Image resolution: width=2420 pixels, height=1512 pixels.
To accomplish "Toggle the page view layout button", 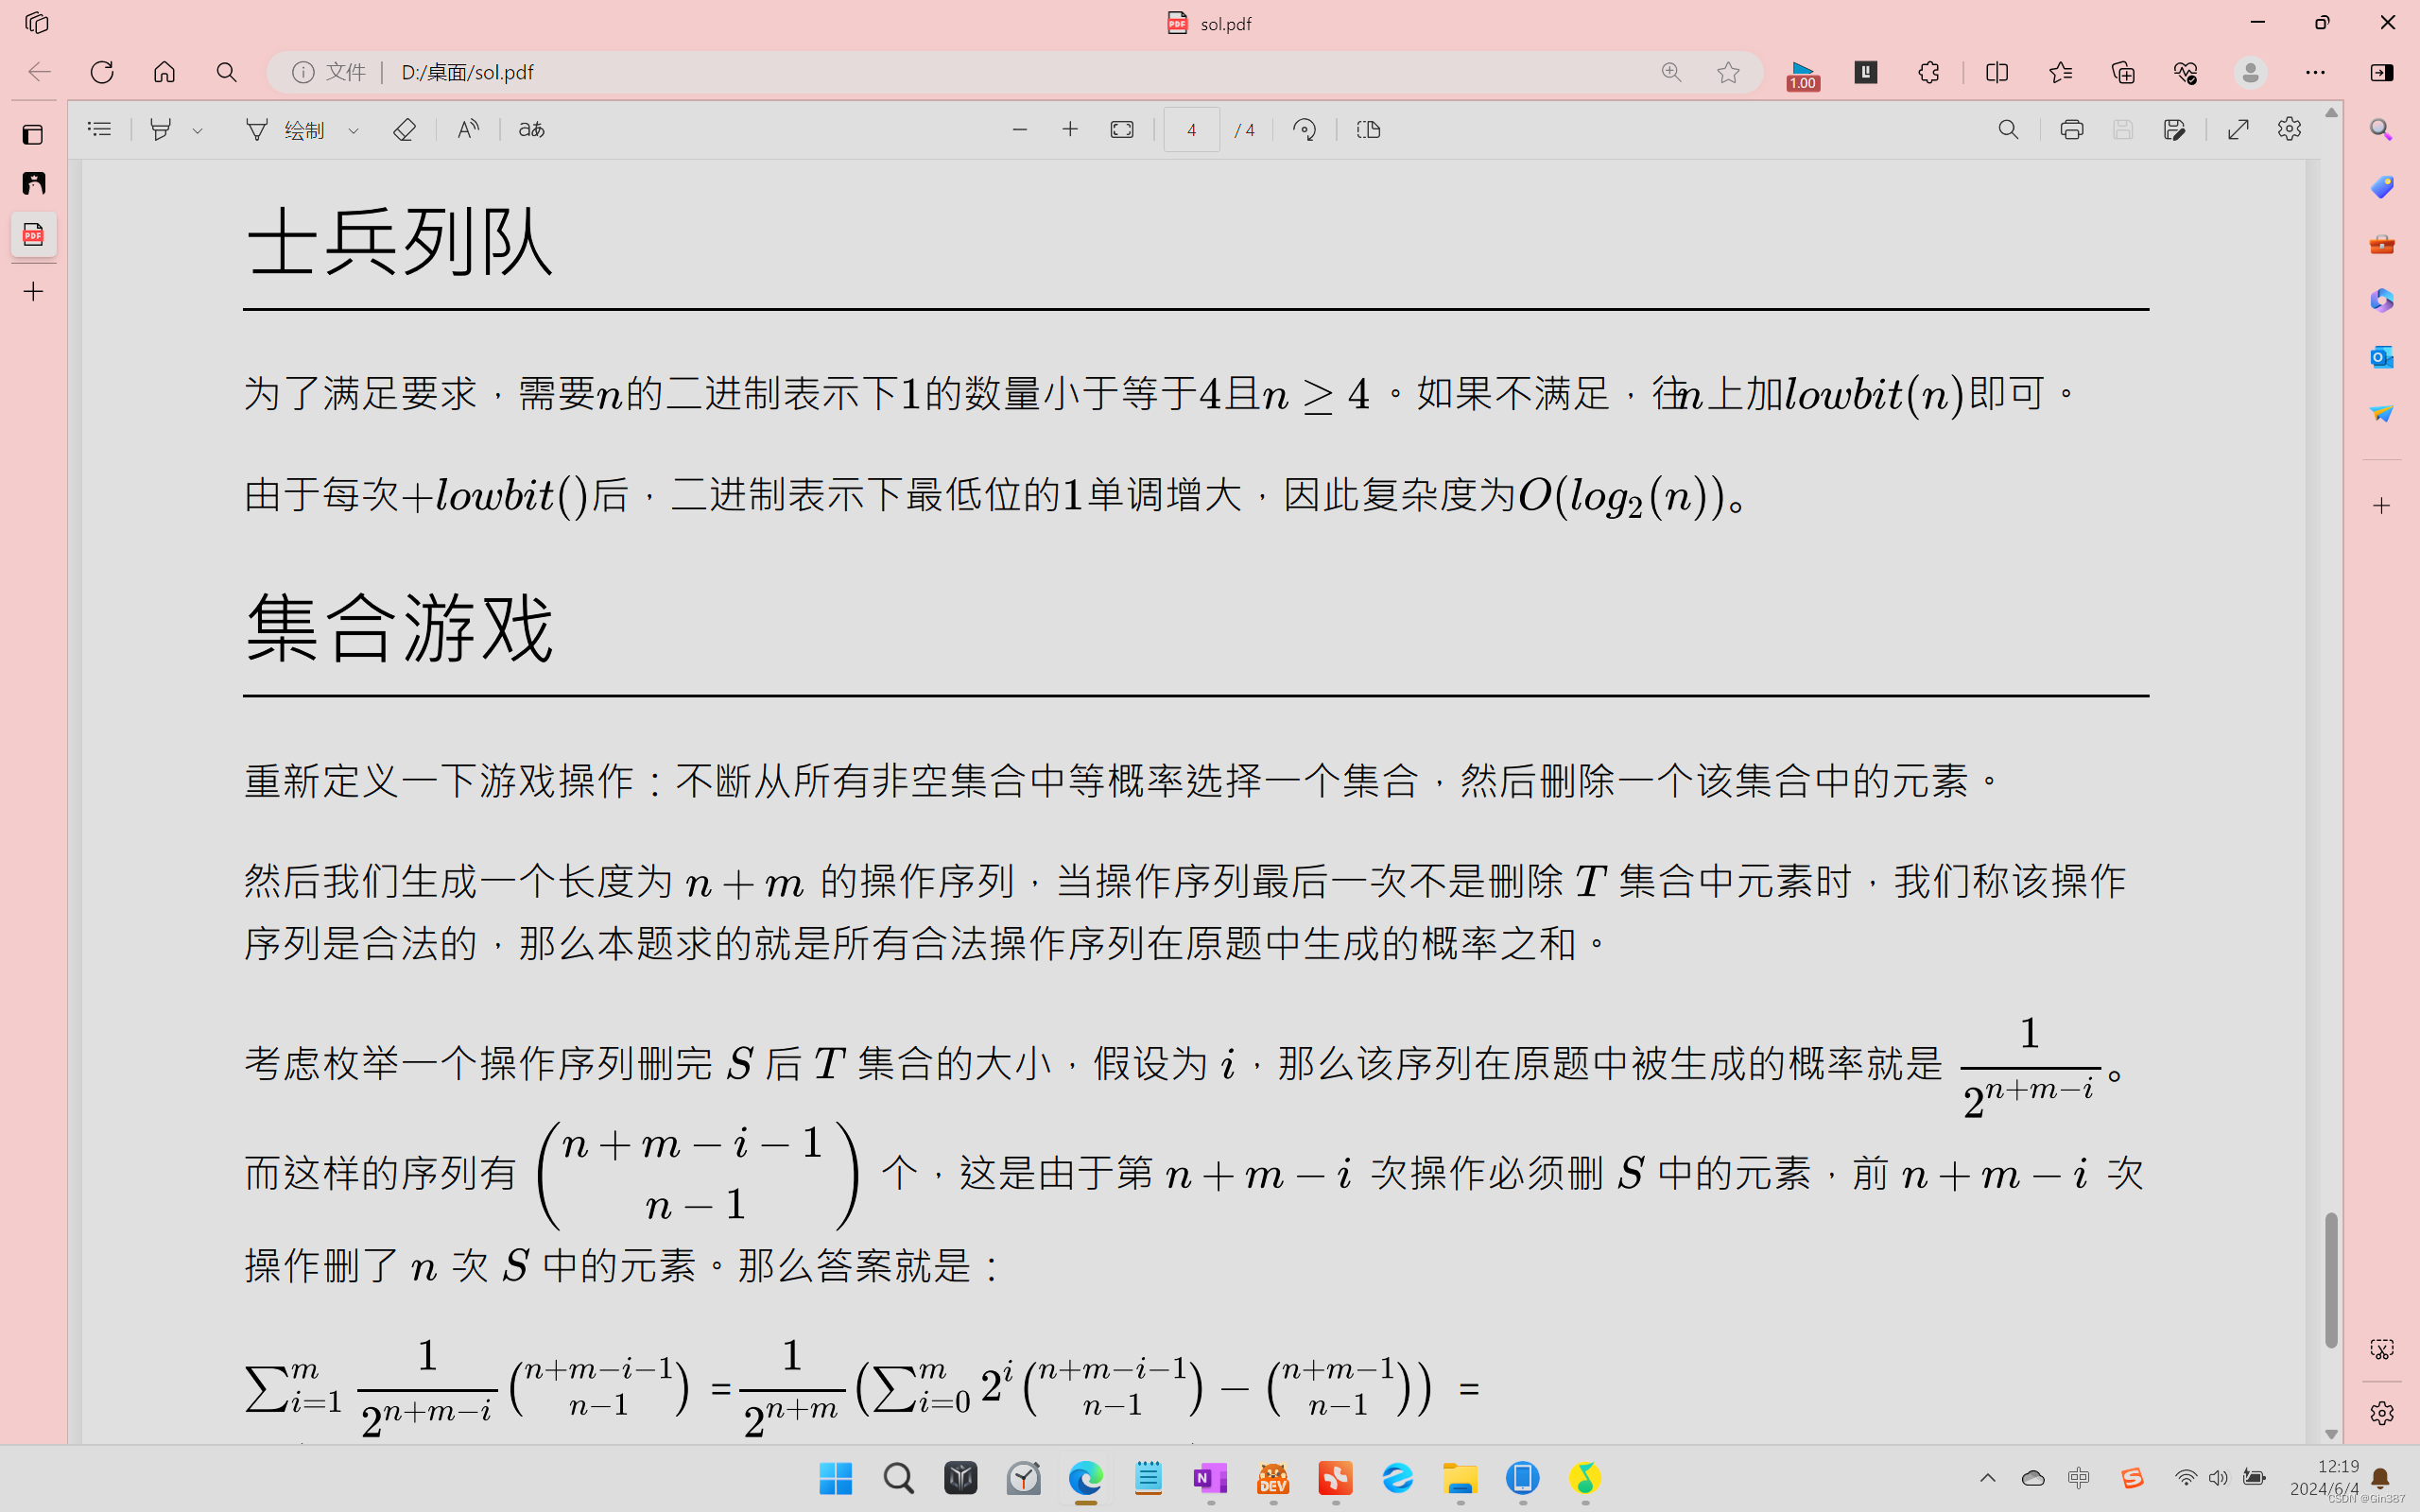I will pos(1368,130).
